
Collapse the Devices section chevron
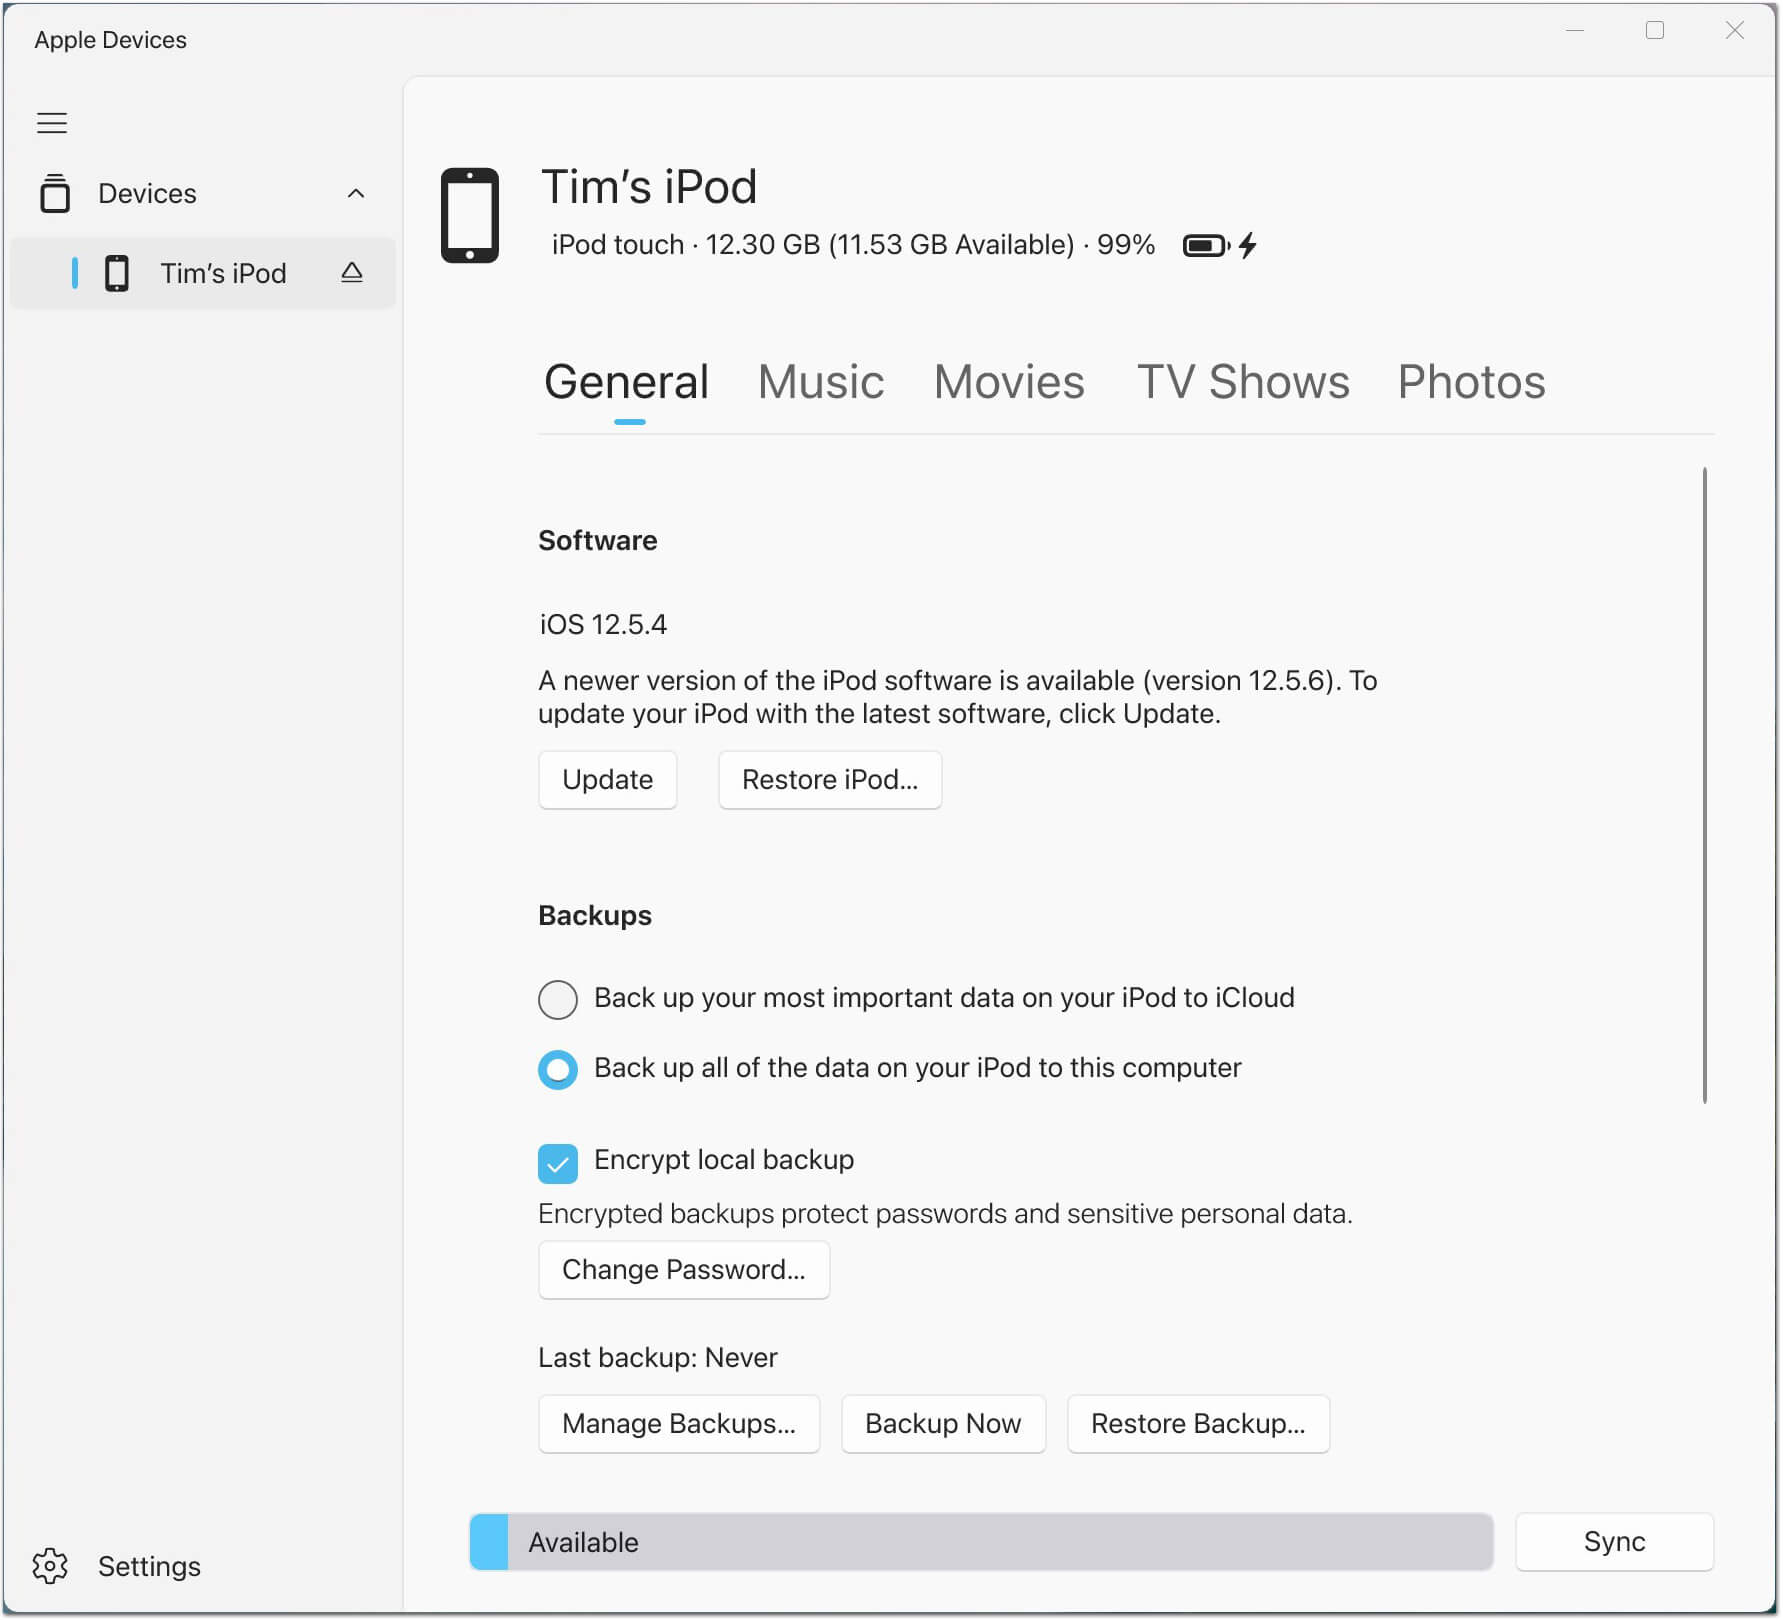coord(356,193)
